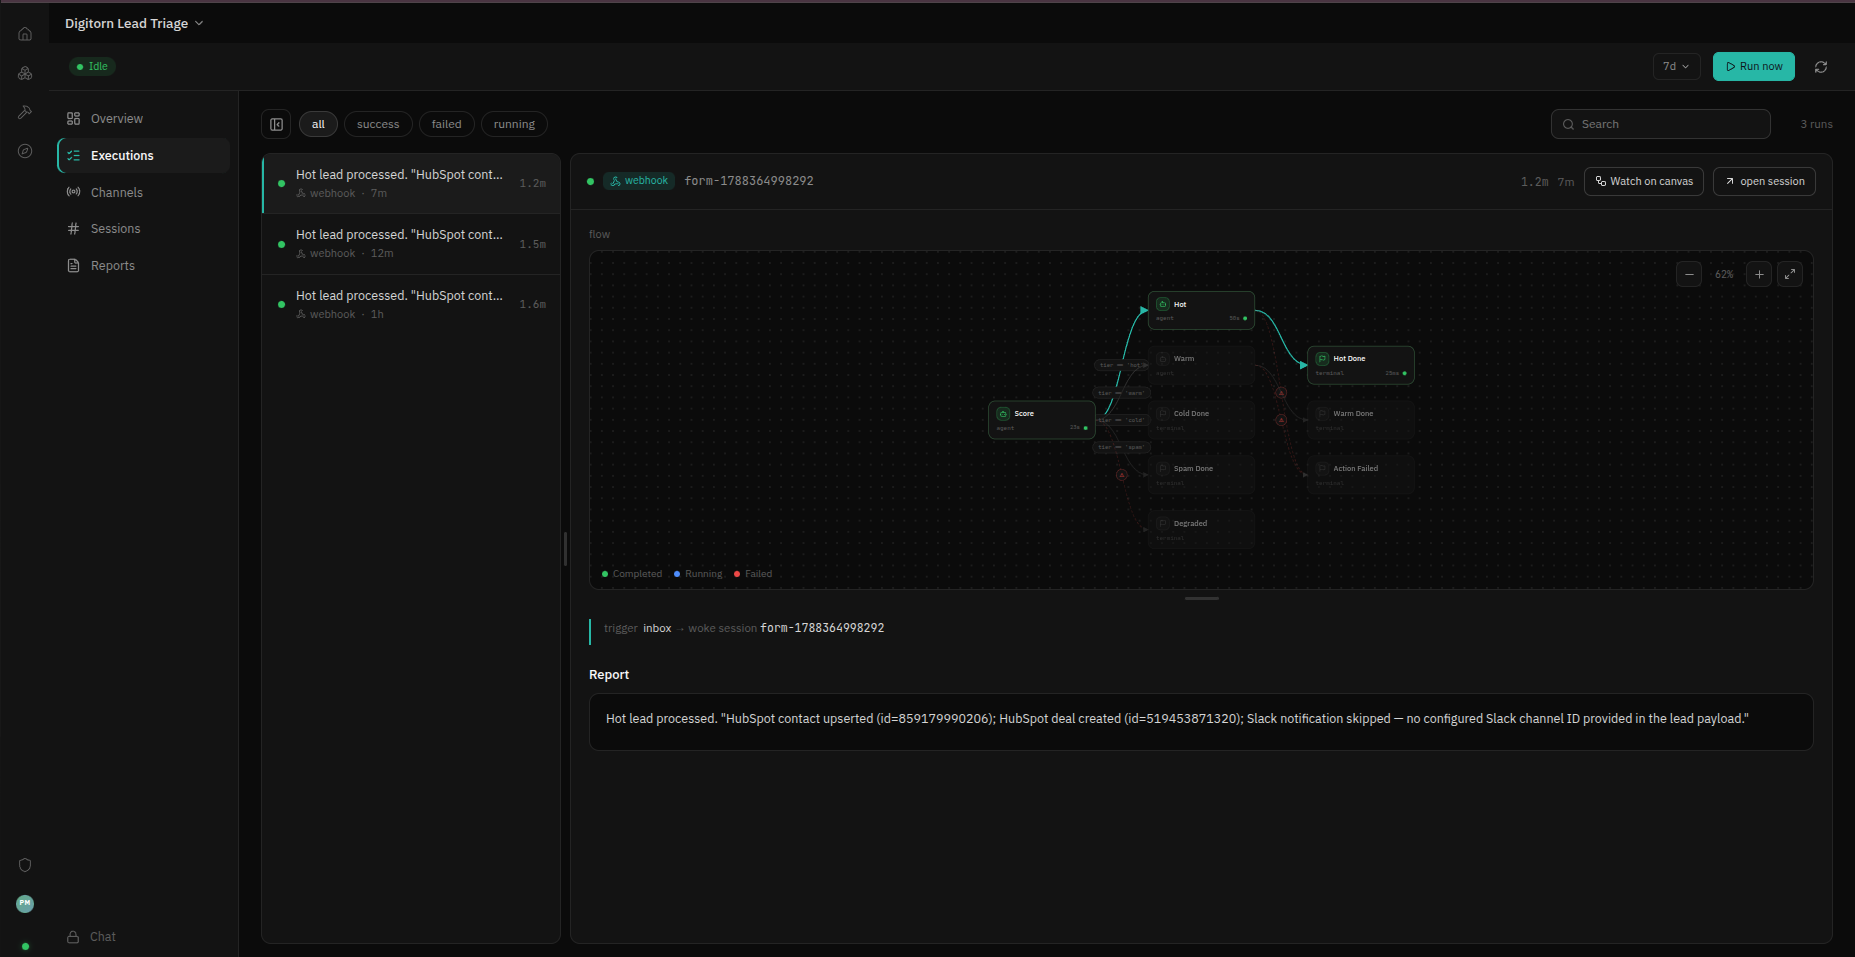Open Chat at sidebar bottom
The width and height of the screenshot is (1855, 957).
[91, 937]
